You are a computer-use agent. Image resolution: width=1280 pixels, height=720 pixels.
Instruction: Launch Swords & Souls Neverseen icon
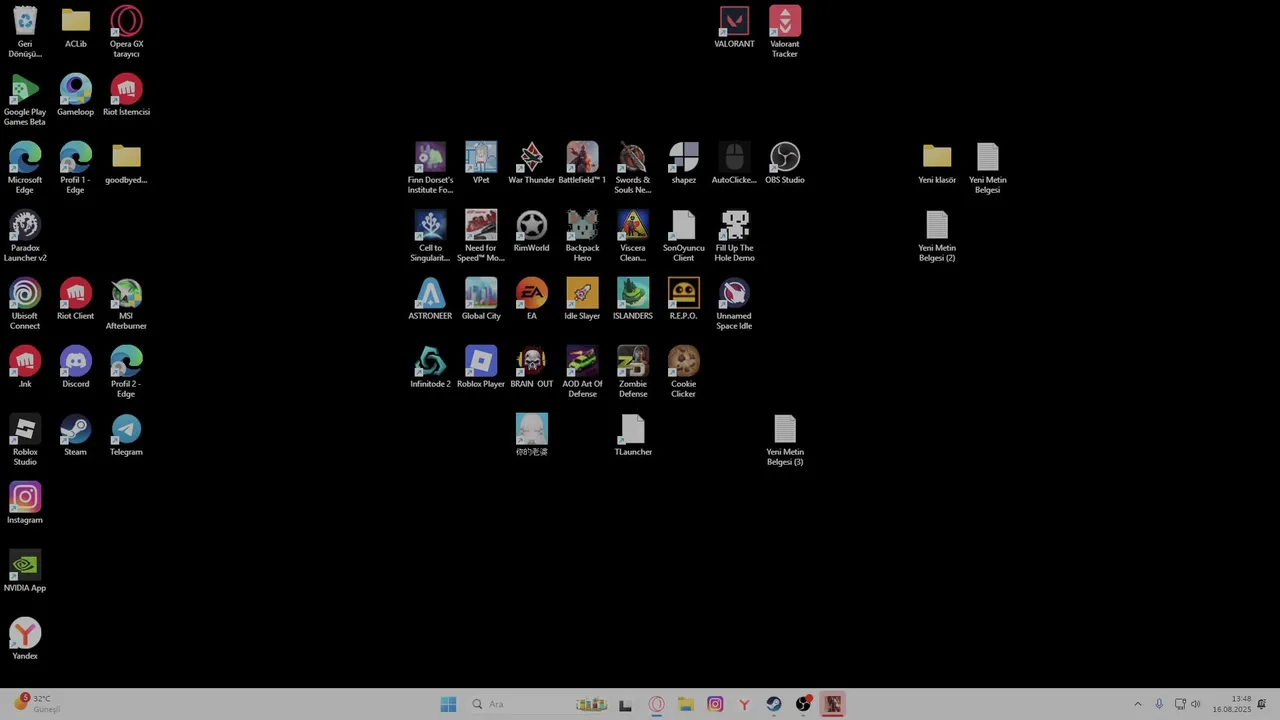coord(633,158)
